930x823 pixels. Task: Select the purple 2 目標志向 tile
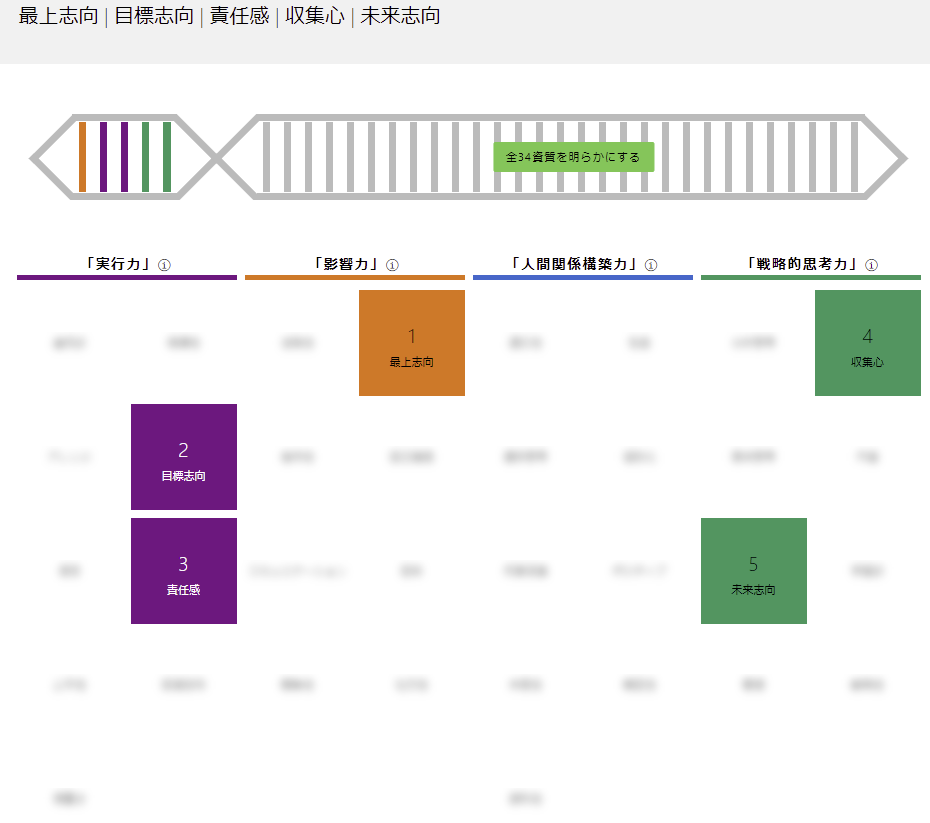click(184, 457)
